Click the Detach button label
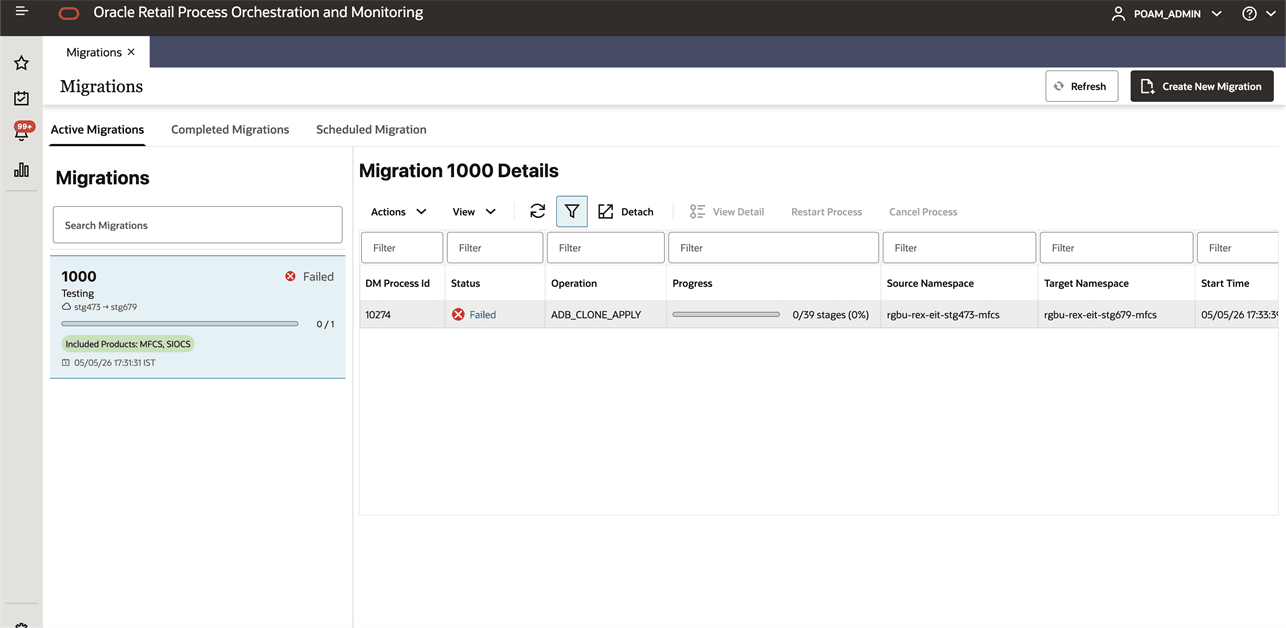The width and height of the screenshot is (1286, 628). pos(637,211)
